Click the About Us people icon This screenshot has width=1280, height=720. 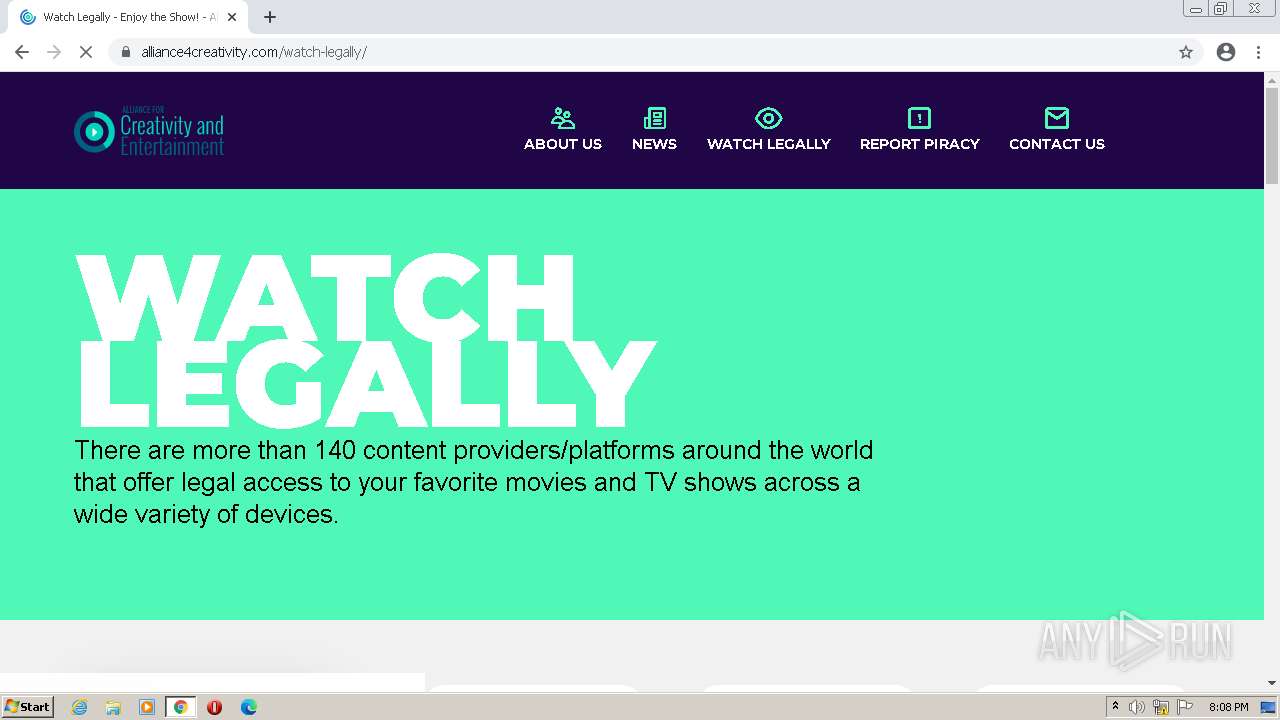[x=563, y=118]
